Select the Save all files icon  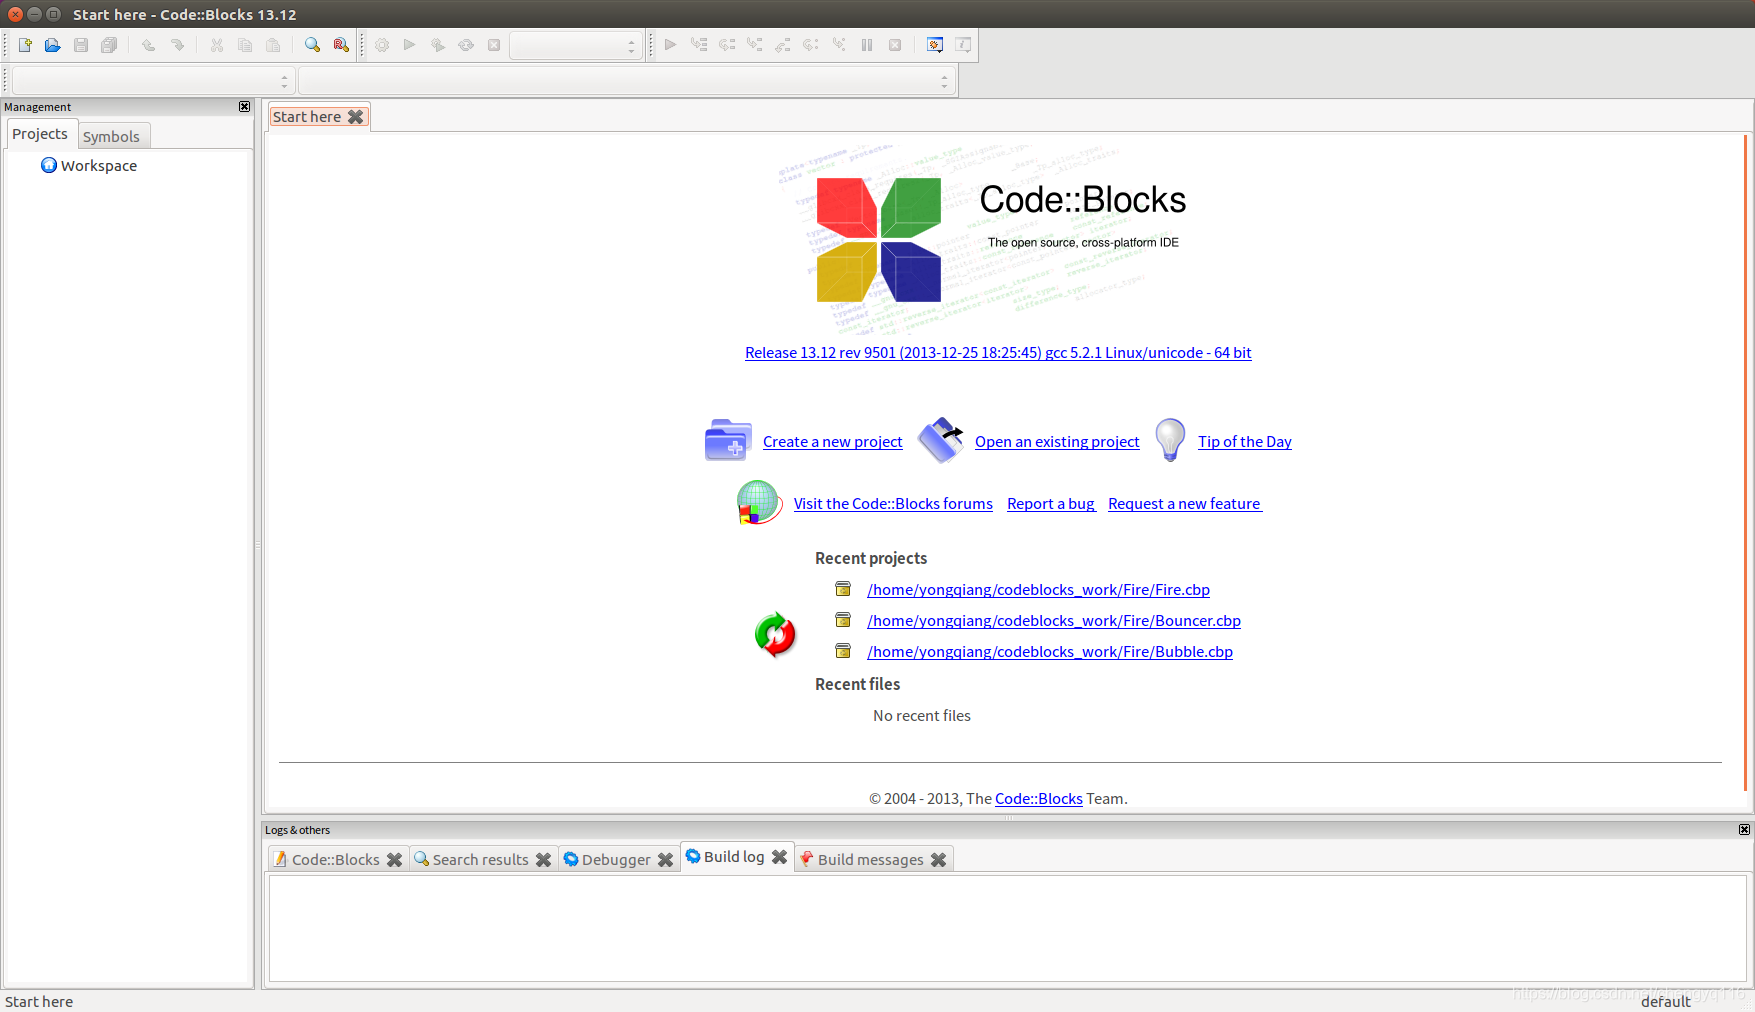point(109,45)
